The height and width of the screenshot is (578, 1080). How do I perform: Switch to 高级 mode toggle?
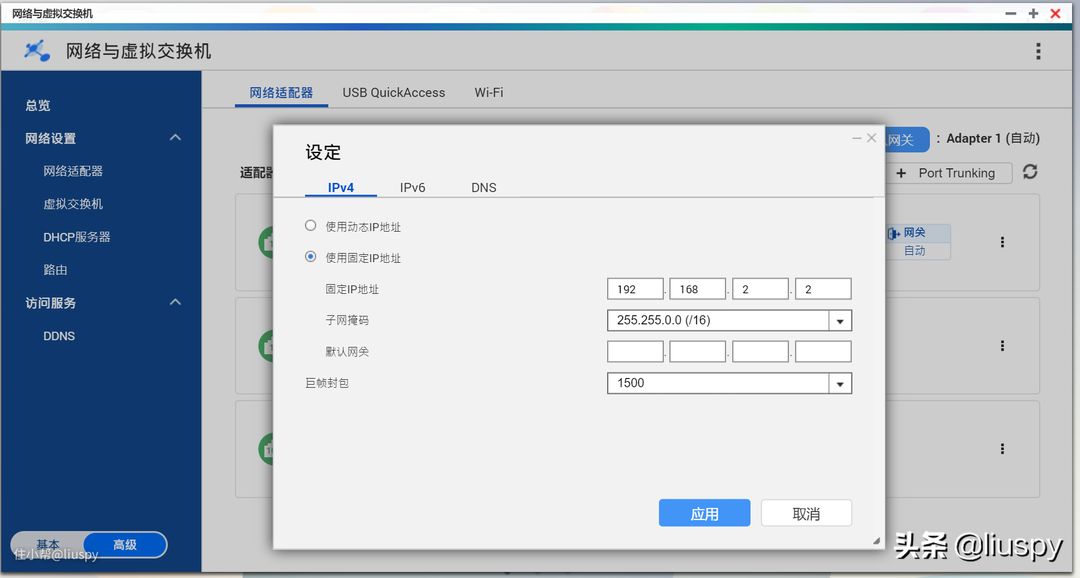point(125,545)
